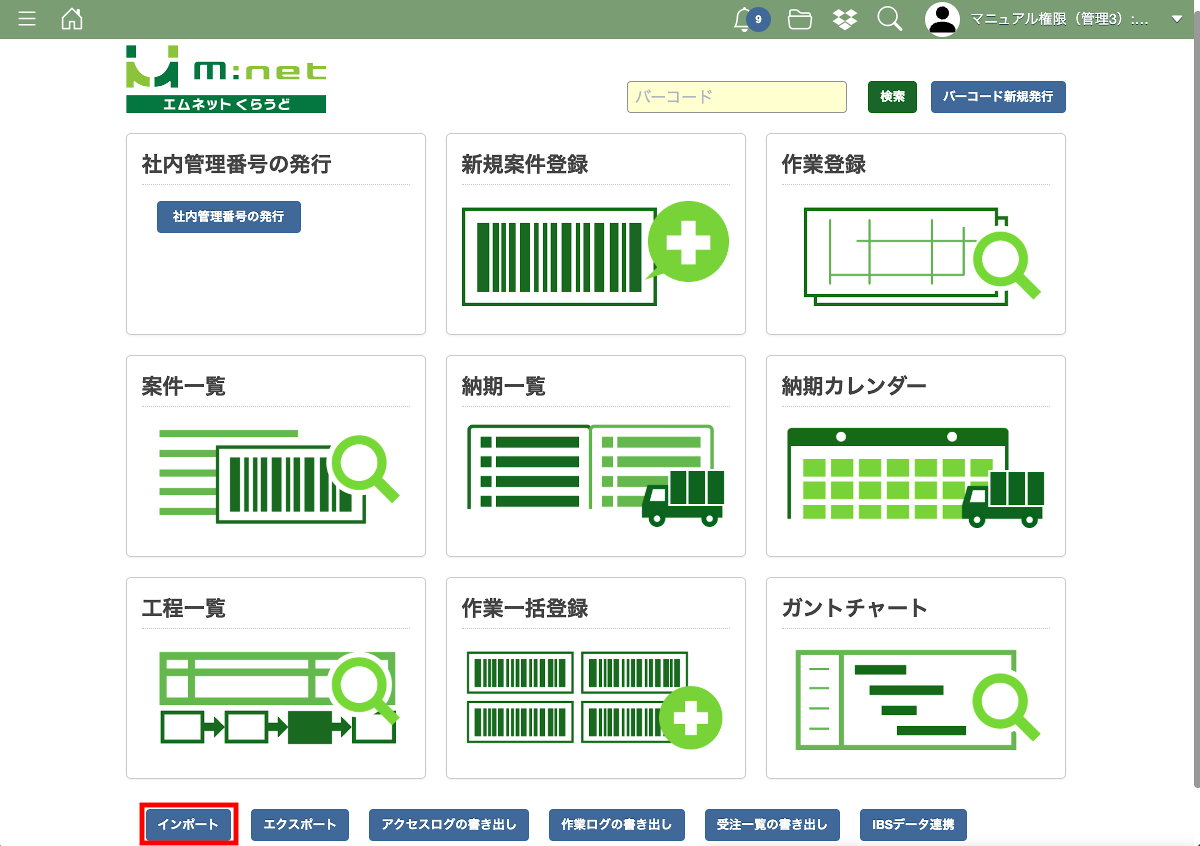The width and height of the screenshot is (1200, 846).
Task: Open notifications bell with badge 9
Action: [x=745, y=19]
